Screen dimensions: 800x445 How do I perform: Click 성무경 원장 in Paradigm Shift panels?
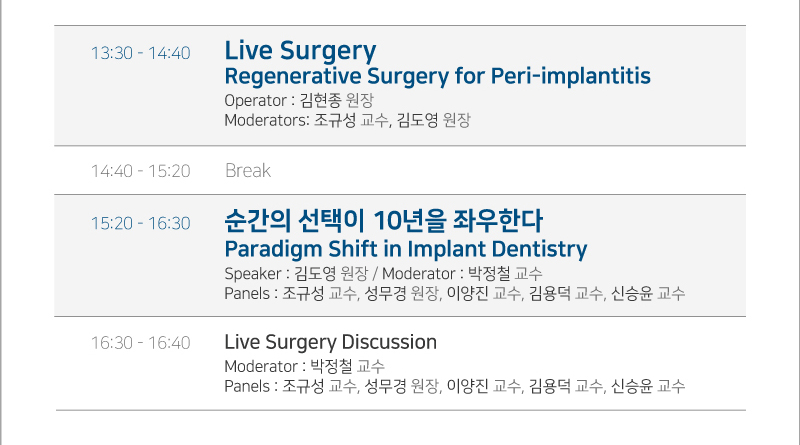coord(402,293)
